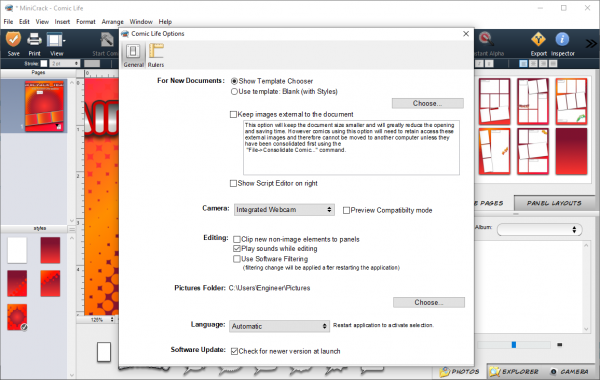The height and width of the screenshot is (380, 600).
Task: Open the Photos source tab
Action: pyautogui.click(x=460, y=371)
